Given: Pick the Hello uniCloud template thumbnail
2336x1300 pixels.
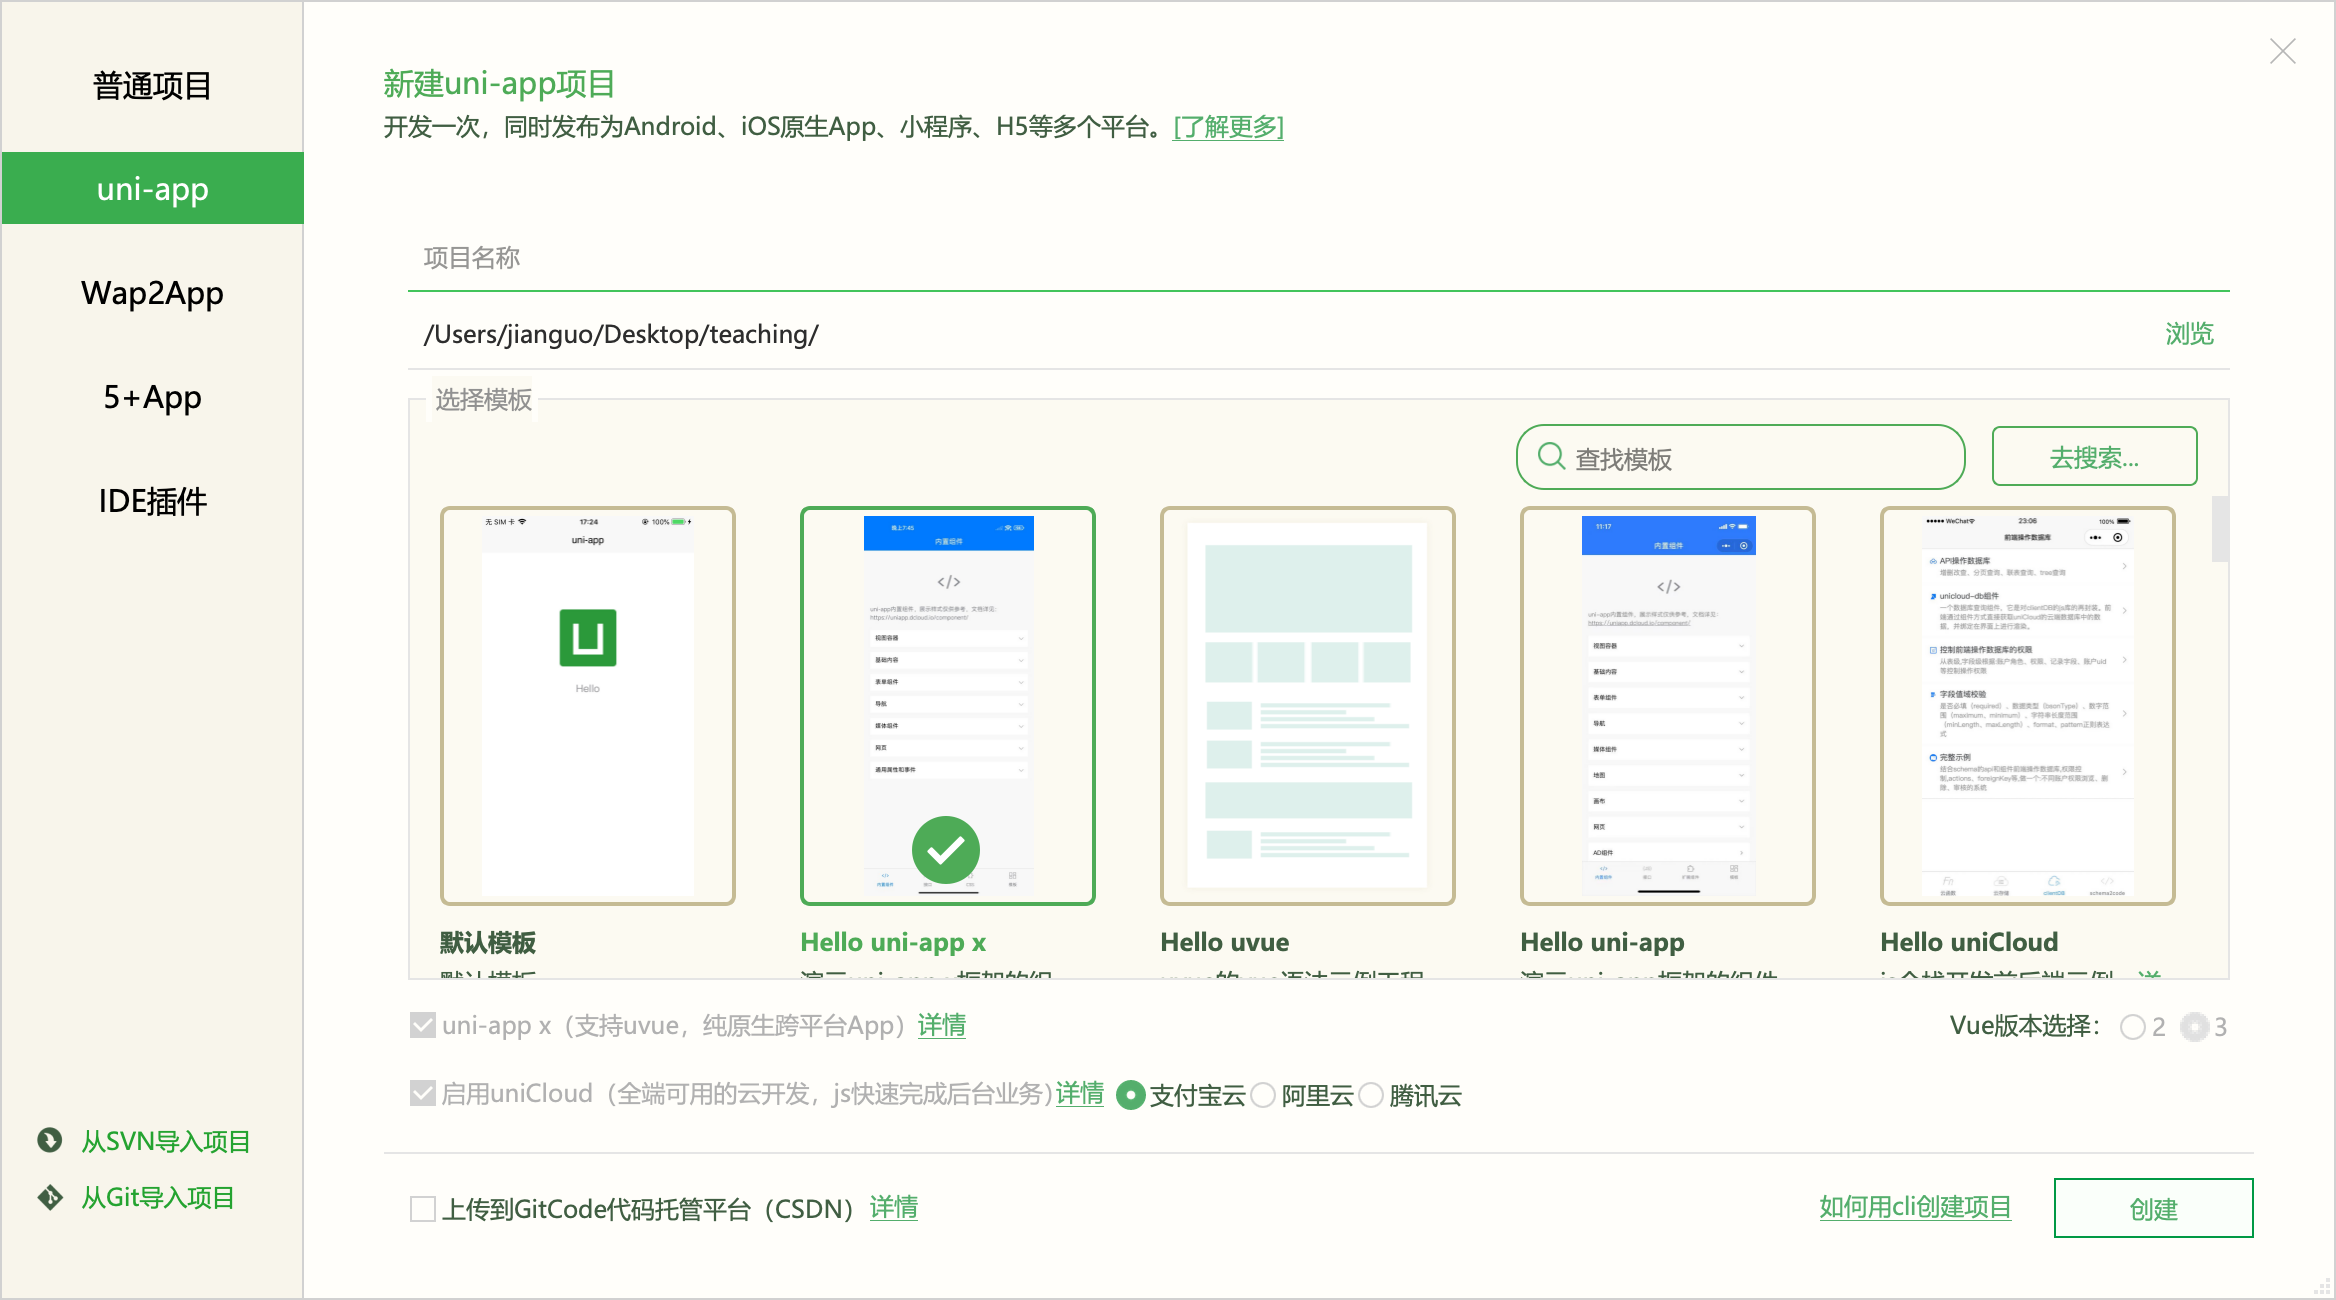Looking at the screenshot, I should [2027, 706].
